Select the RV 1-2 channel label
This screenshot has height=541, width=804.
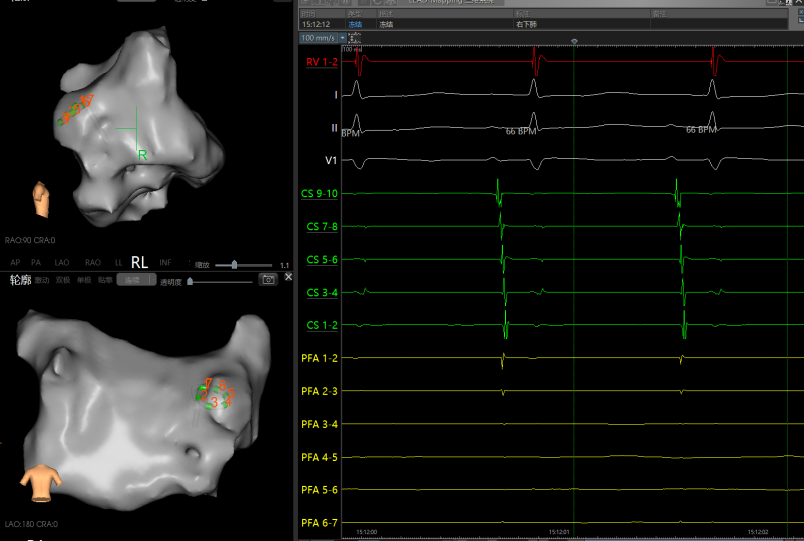click(x=322, y=63)
